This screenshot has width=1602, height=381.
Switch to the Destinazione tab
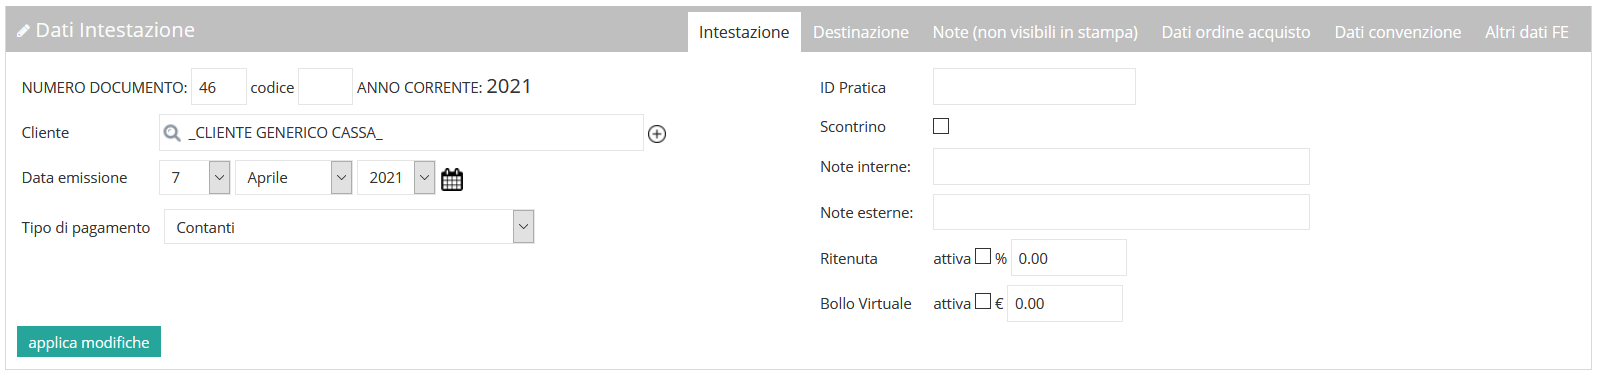point(861,32)
